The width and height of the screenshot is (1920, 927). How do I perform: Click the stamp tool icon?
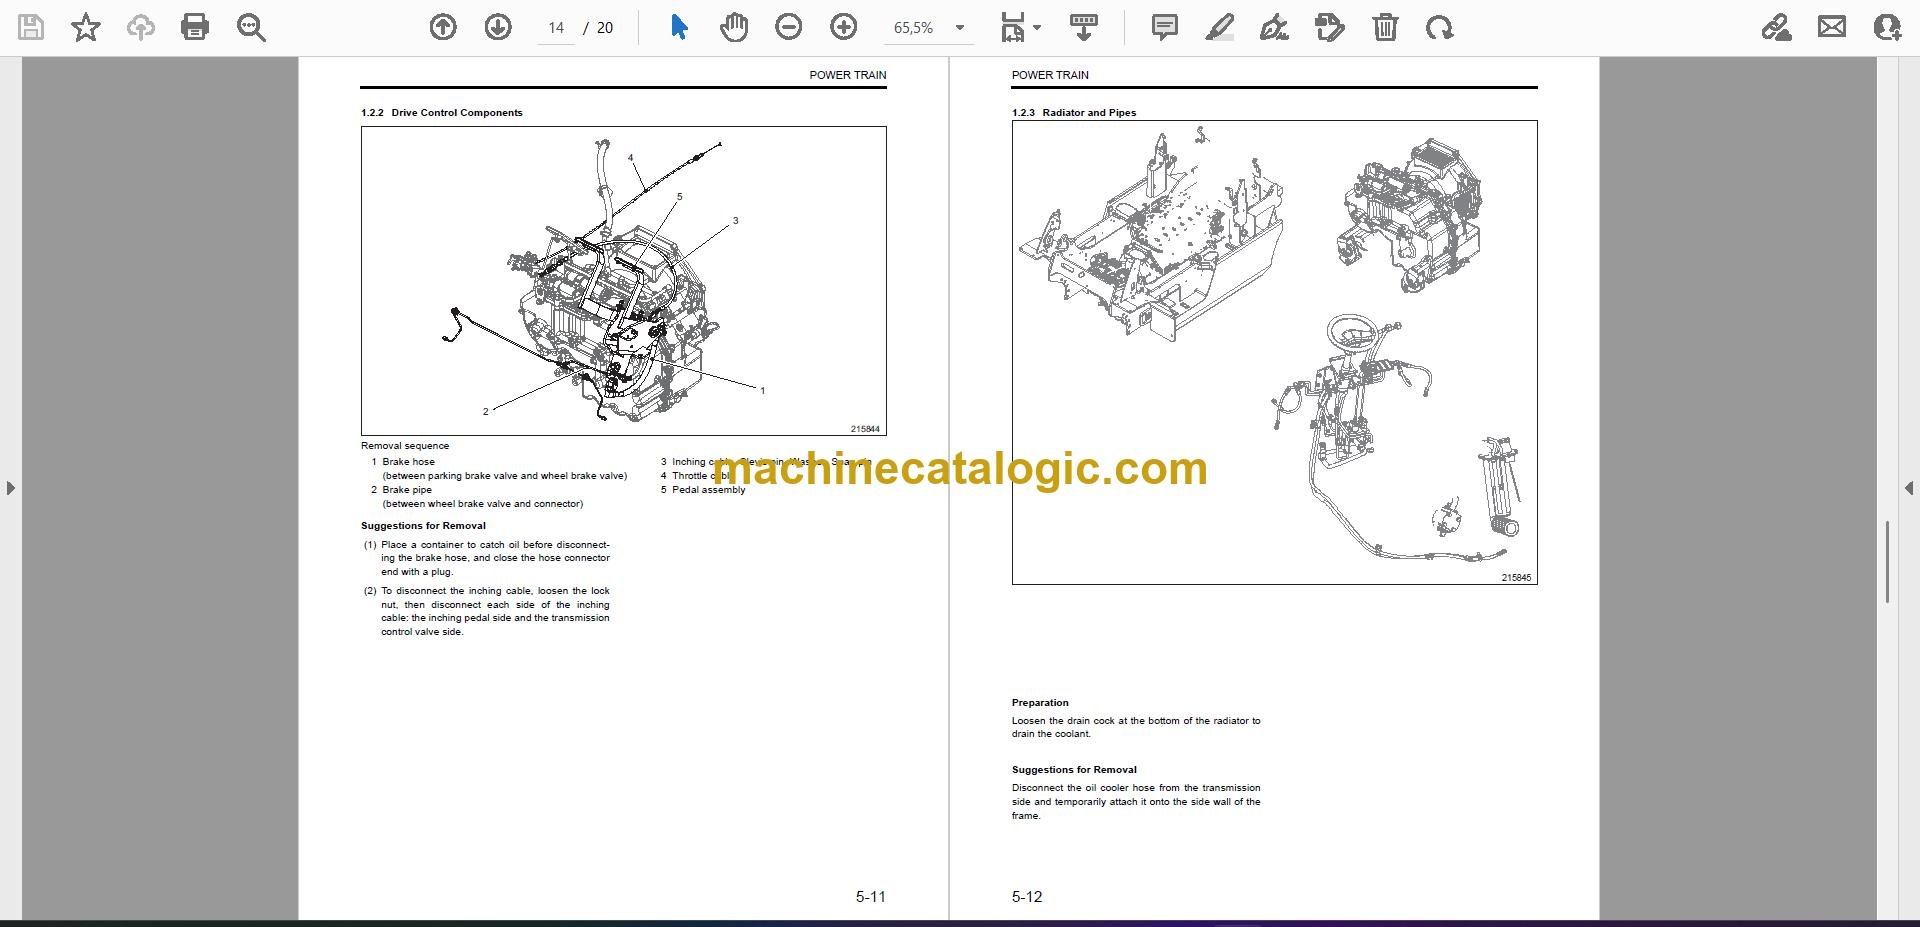[x=1330, y=27]
